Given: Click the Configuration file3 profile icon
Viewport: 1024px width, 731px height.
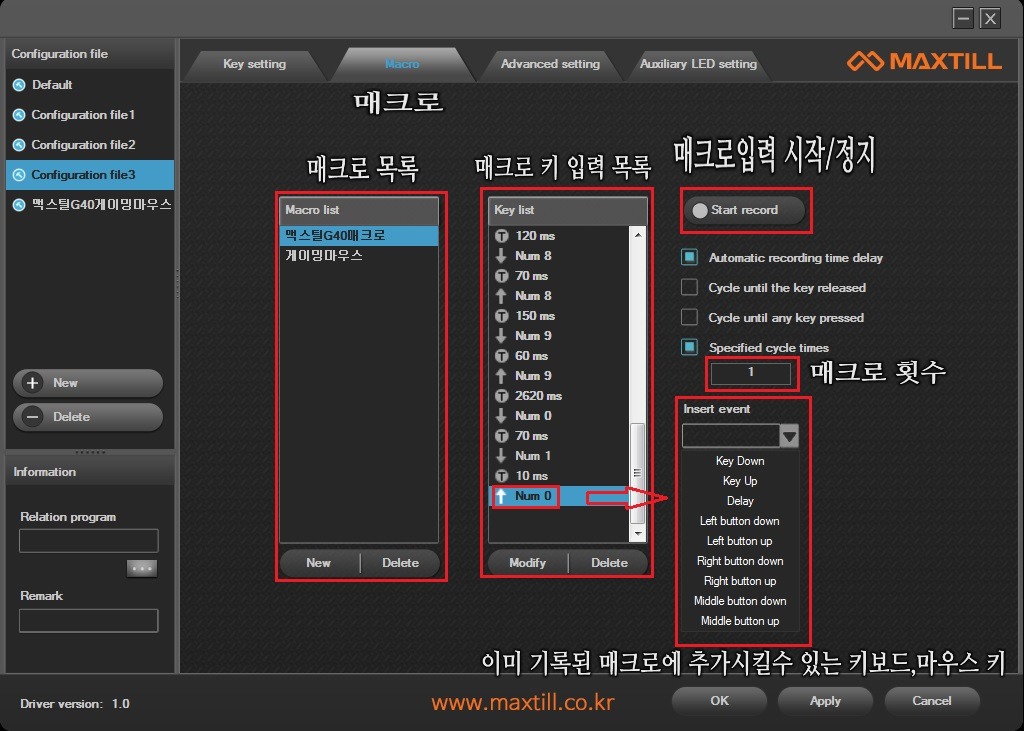Looking at the screenshot, I should pos(19,175).
